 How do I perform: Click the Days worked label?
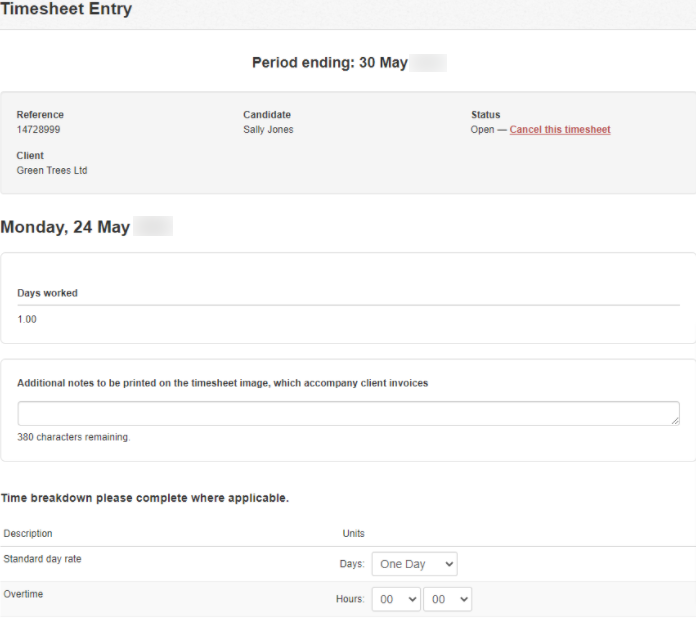(47, 293)
